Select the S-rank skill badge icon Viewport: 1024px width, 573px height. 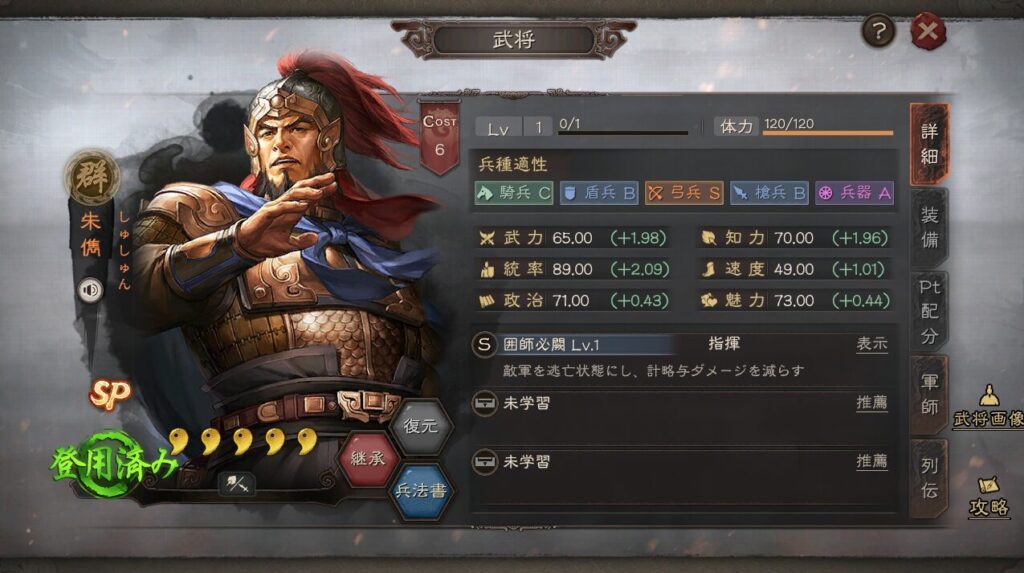[x=484, y=344]
